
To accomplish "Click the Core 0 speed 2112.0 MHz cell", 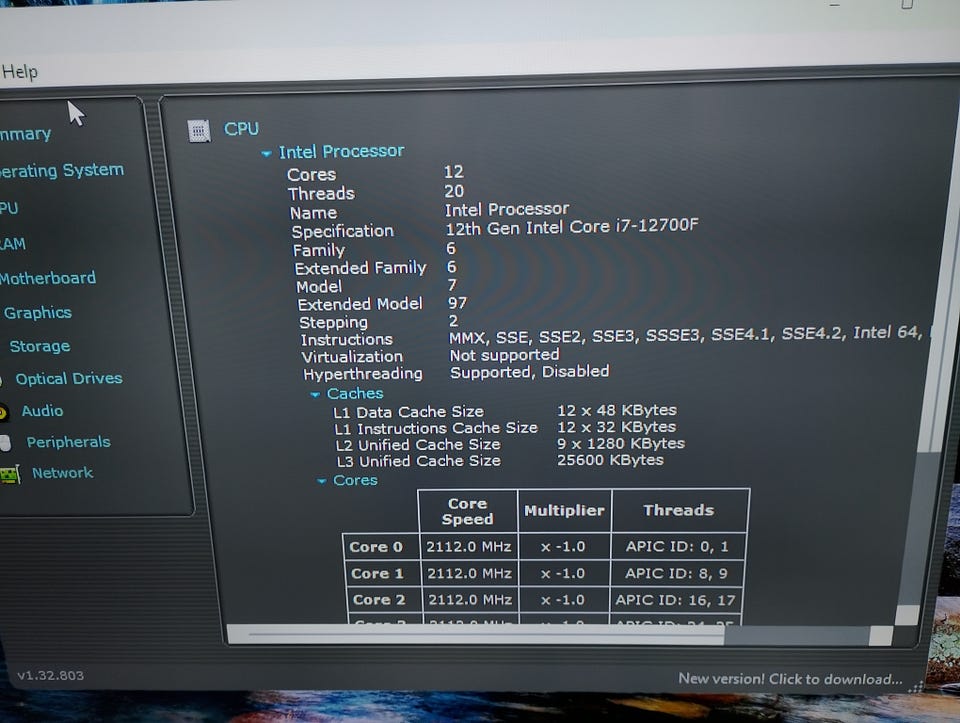I will [469, 547].
